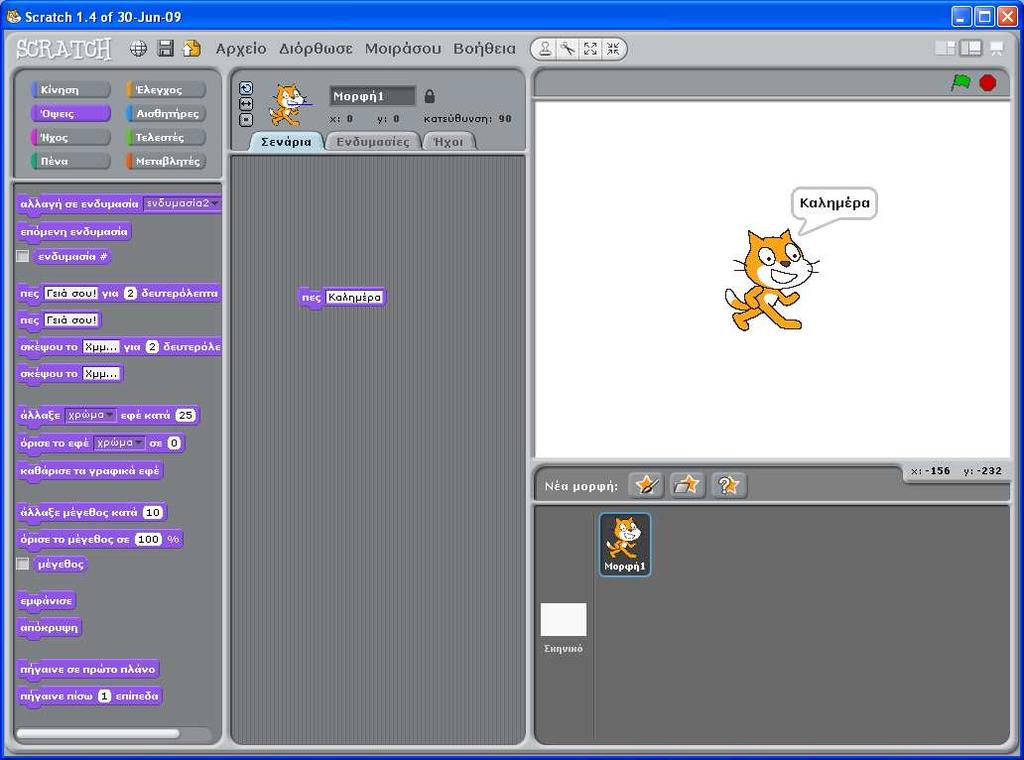This screenshot has width=1024, height=760.
Task: Select the grow sprite tool
Action: click(x=590, y=48)
